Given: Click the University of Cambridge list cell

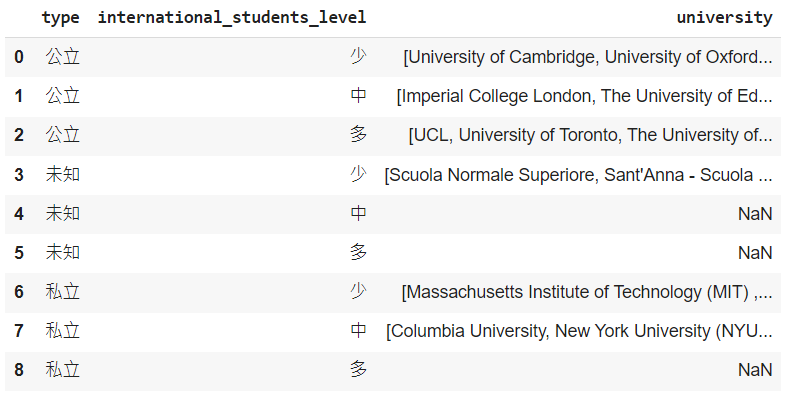Looking at the screenshot, I should 588,57.
